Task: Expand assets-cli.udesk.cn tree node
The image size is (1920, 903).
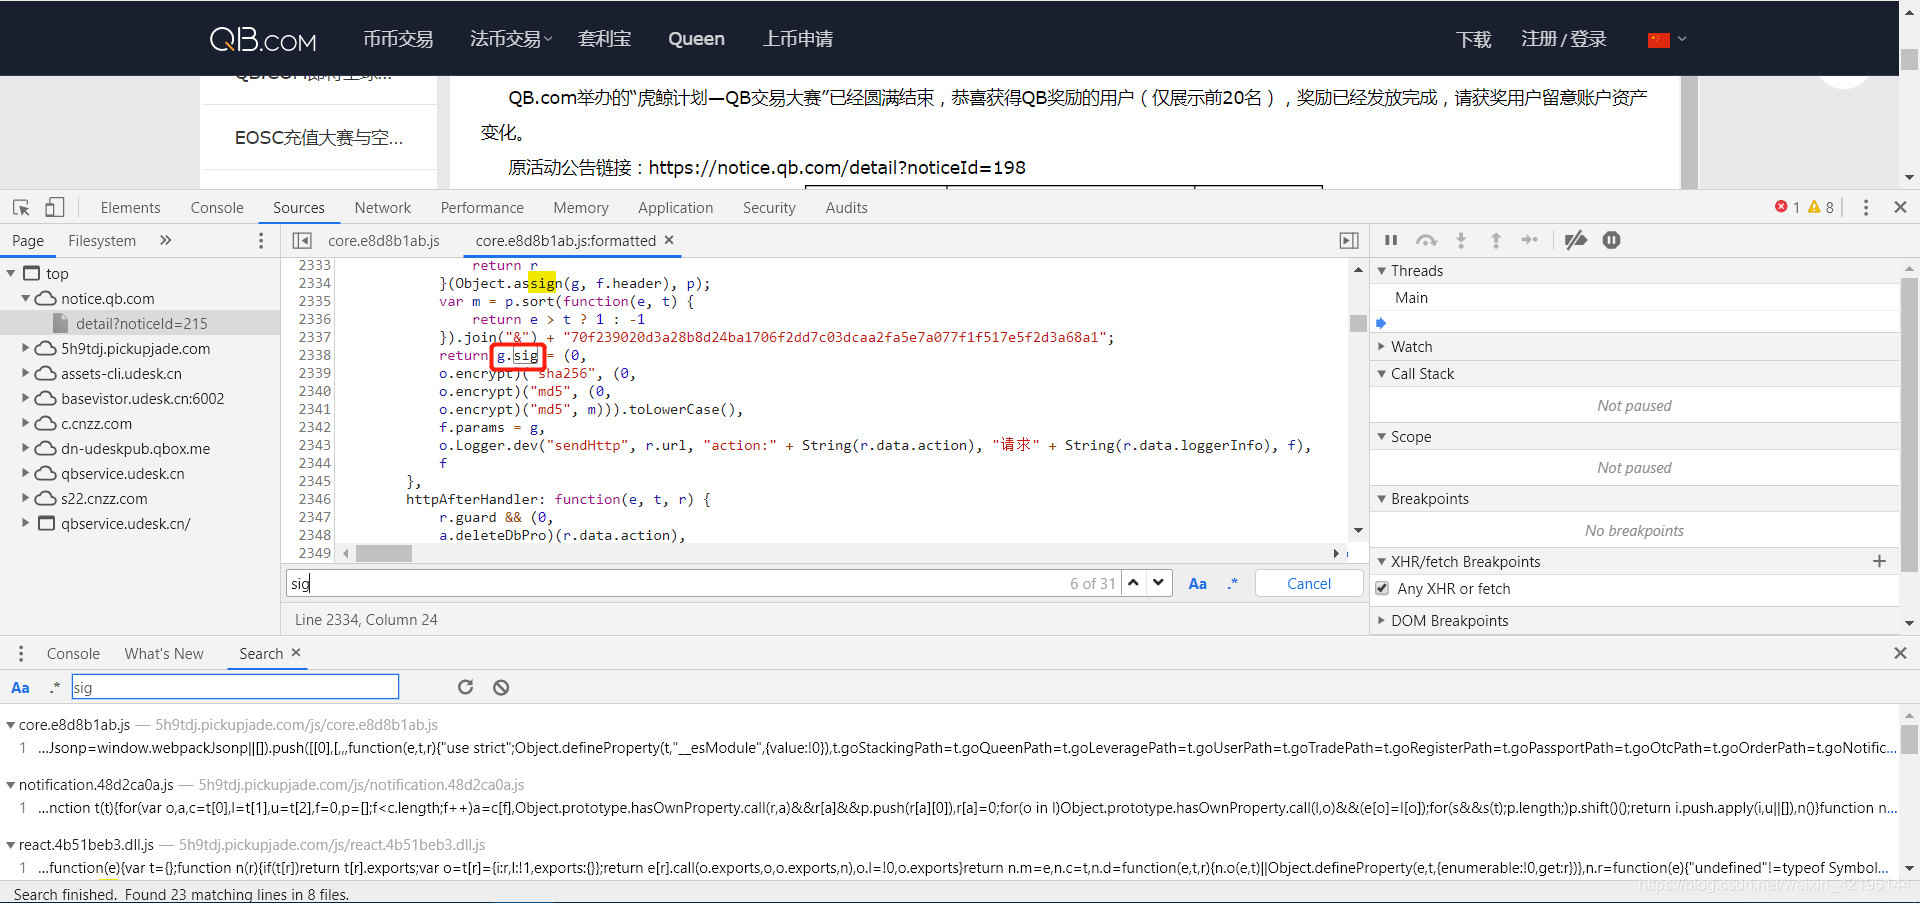Action: (26, 373)
